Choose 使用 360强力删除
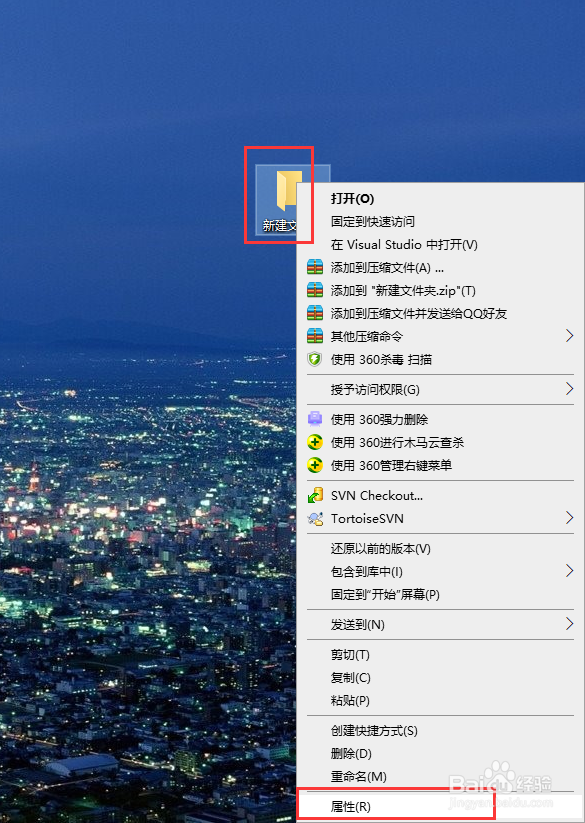This screenshot has width=585, height=823. [441, 419]
